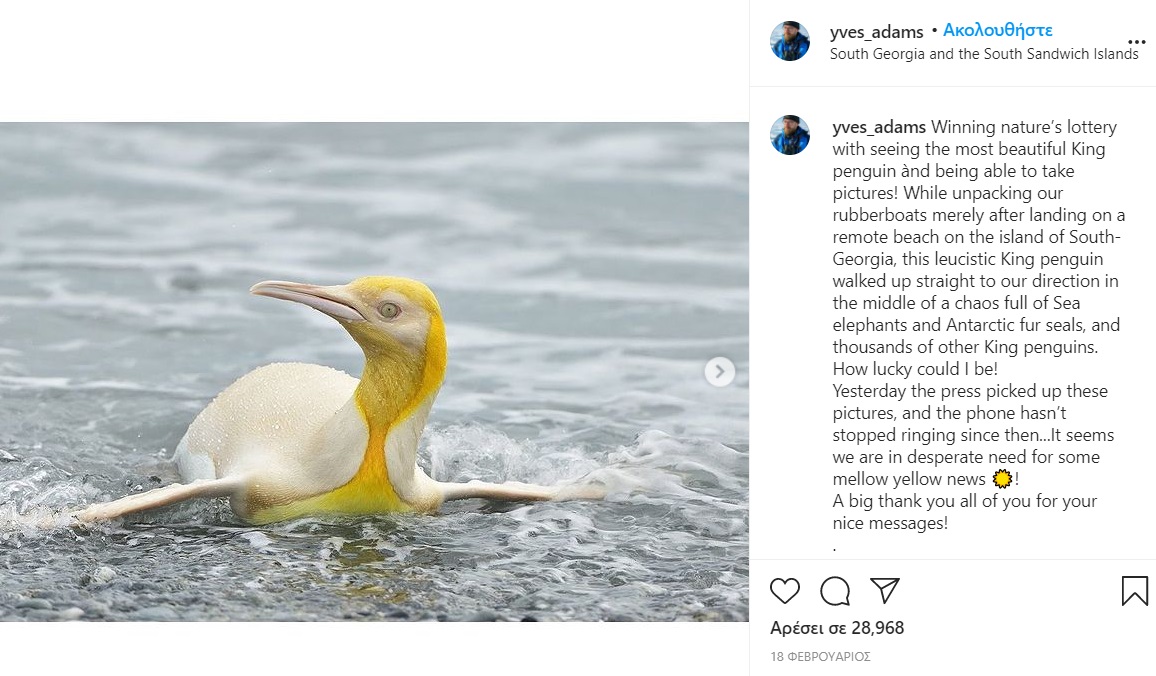
Task: Save the post with the bookmark icon
Action: (x=1134, y=591)
